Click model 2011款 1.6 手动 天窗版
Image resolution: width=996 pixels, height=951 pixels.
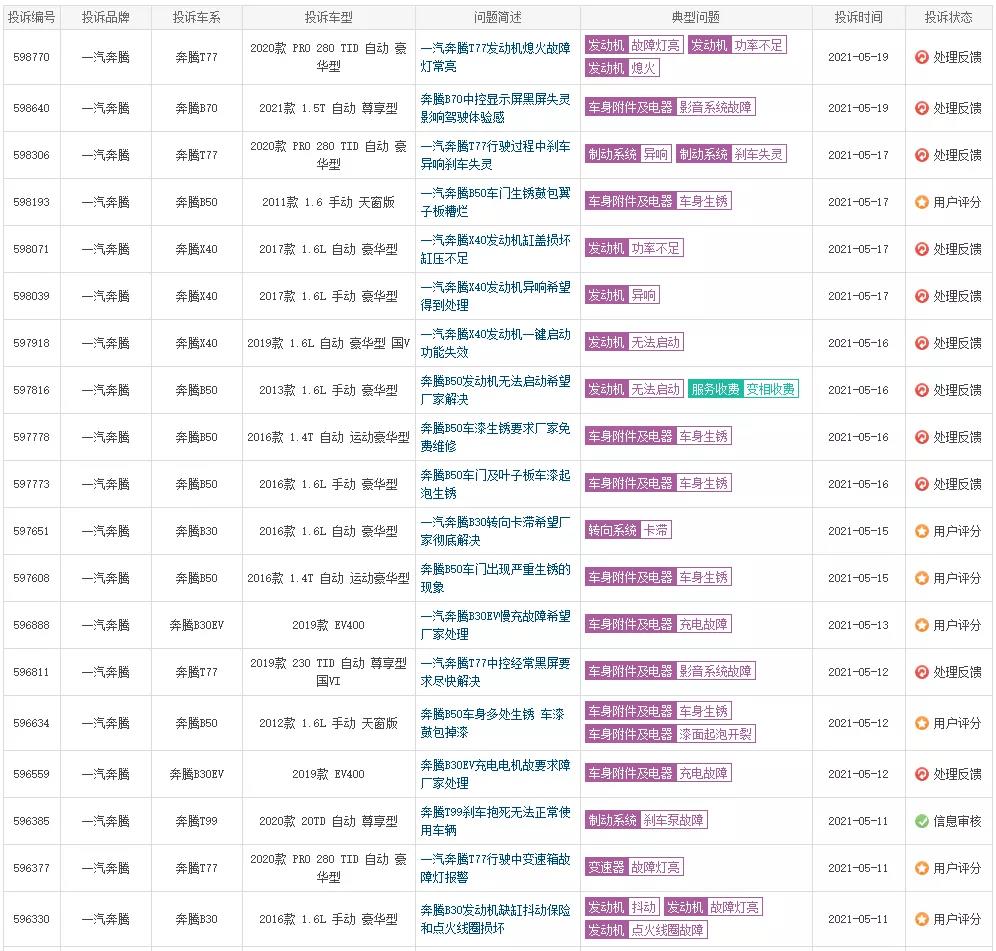(x=328, y=202)
